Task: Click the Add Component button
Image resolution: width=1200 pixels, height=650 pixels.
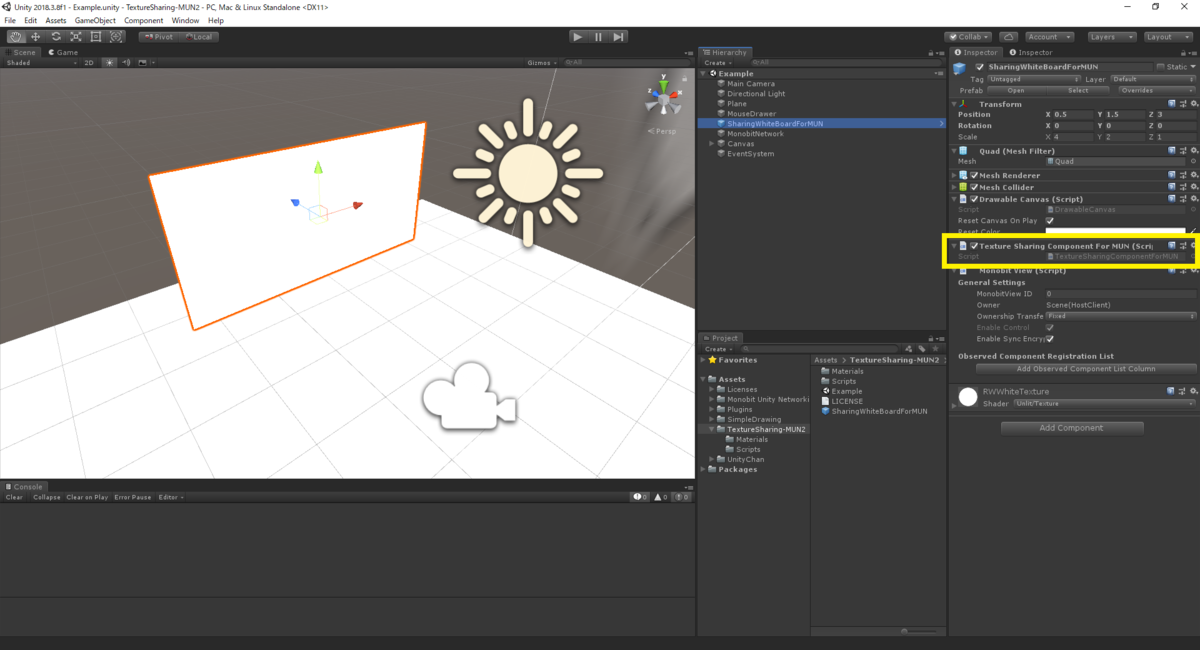Action: [x=1071, y=427]
